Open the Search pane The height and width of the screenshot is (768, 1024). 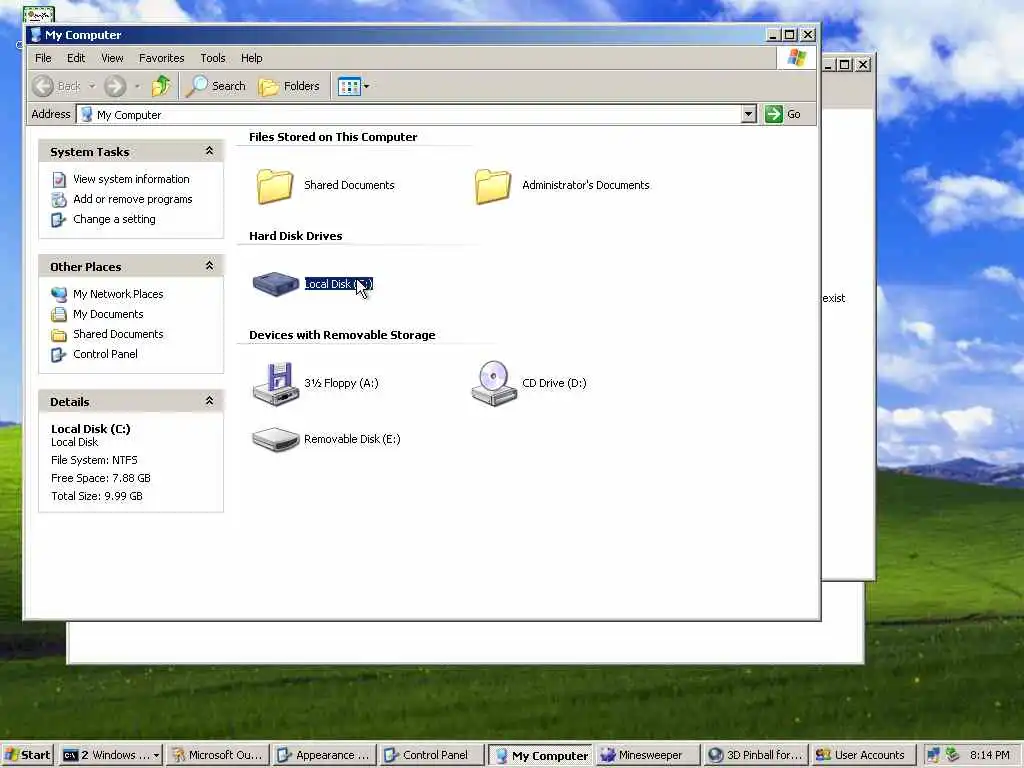pyautogui.click(x=216, y=86)
